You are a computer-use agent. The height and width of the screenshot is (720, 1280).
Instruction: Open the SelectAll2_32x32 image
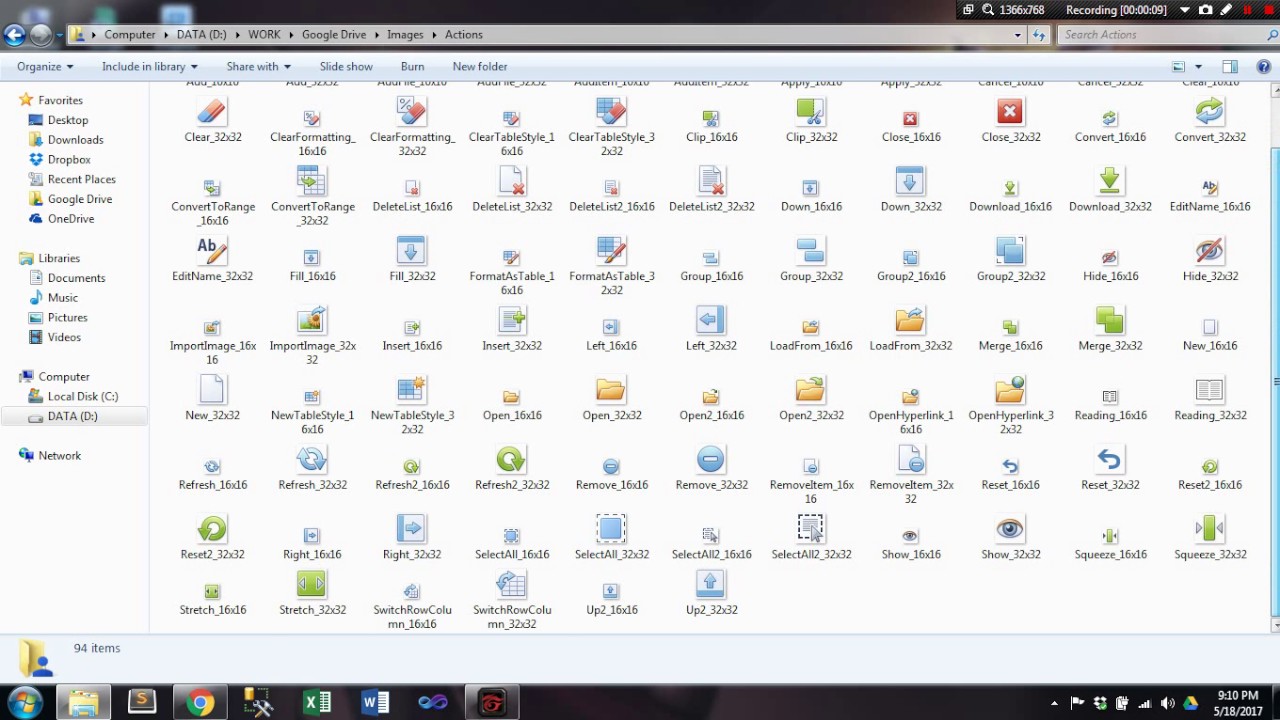(x=811, y=530)
